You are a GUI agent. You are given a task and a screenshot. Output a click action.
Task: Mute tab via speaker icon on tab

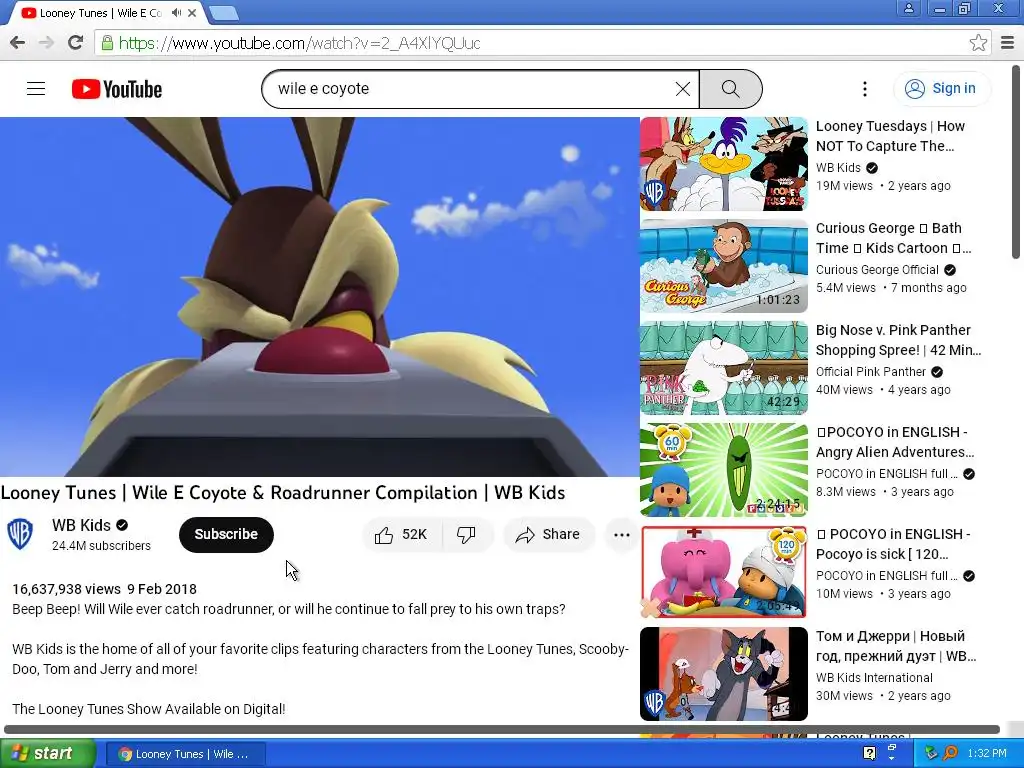coord(176,12)
